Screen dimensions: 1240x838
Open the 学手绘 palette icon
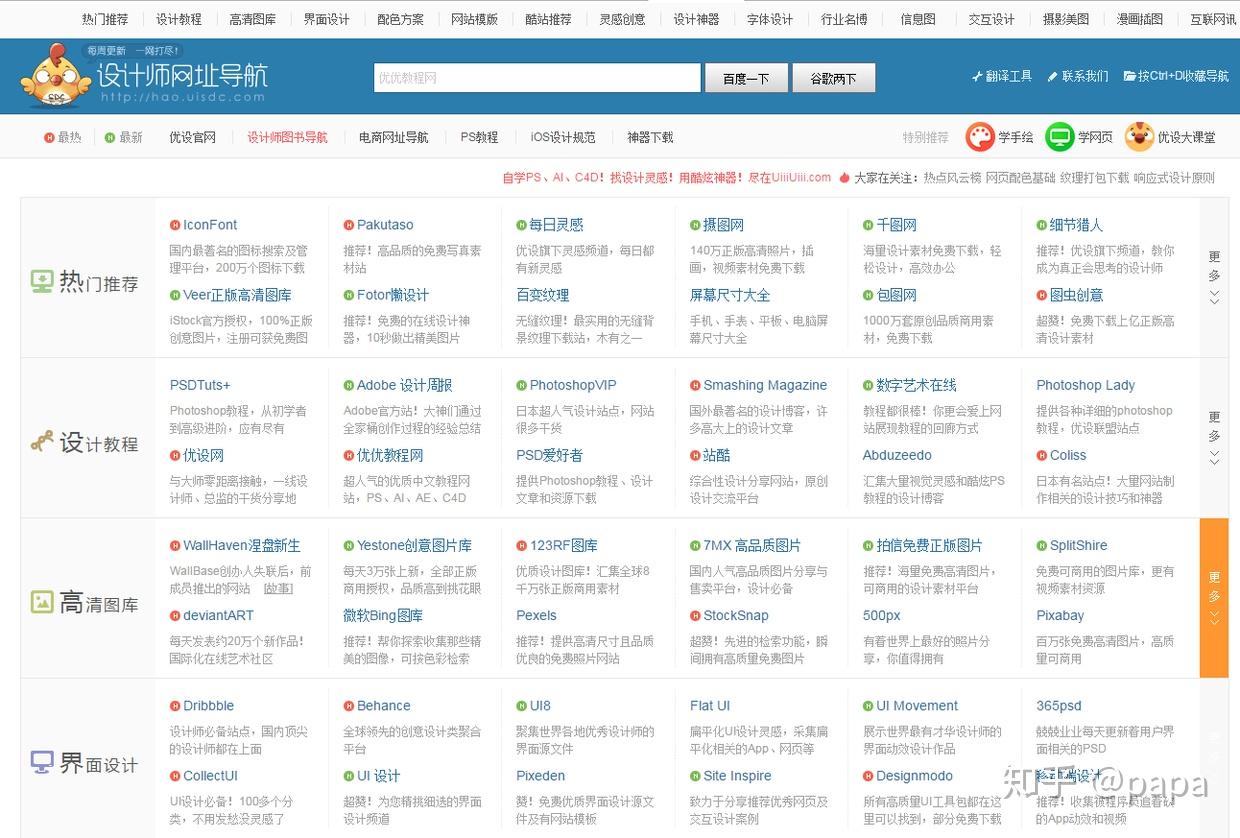tap(980, 137)
